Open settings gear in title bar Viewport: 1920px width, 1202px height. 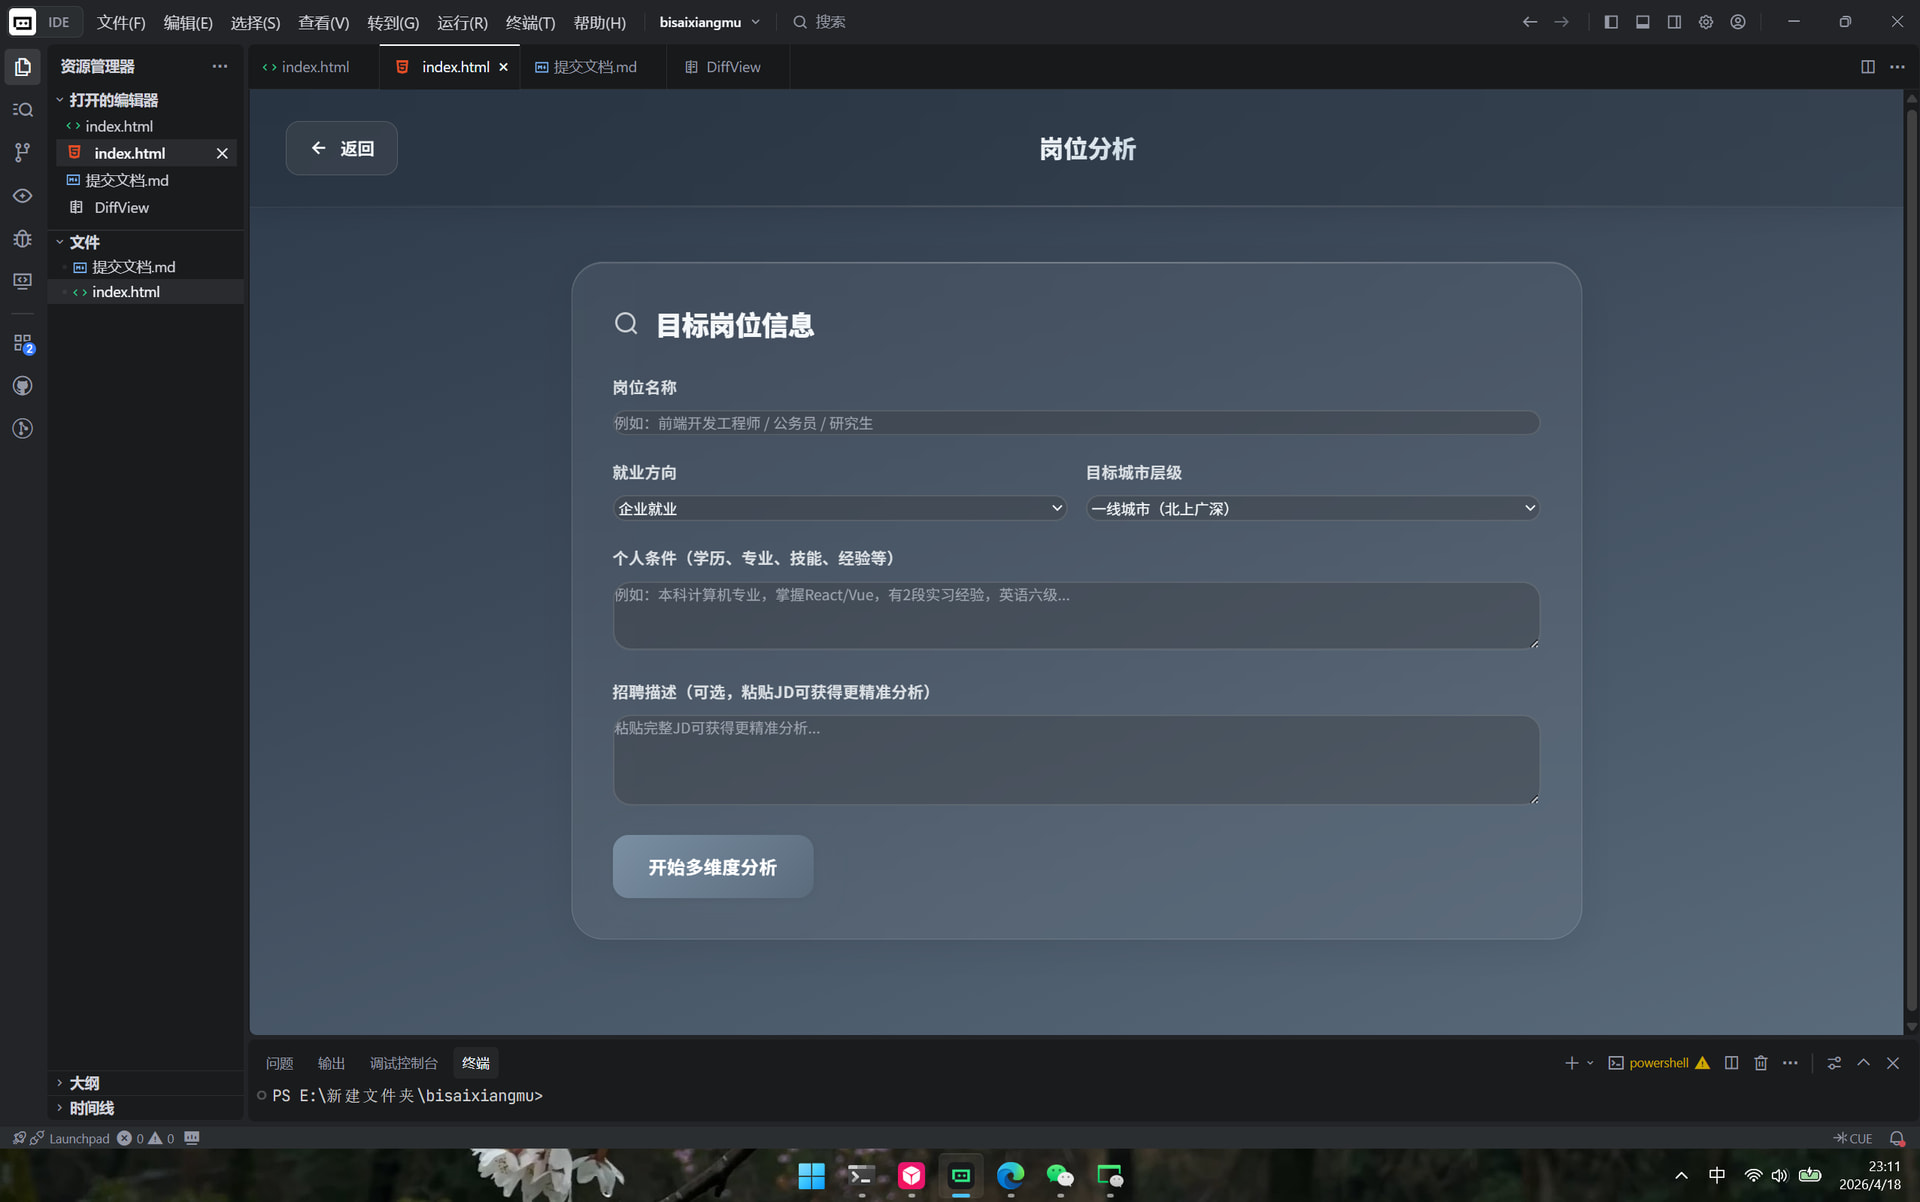(x=1706, y=22)
